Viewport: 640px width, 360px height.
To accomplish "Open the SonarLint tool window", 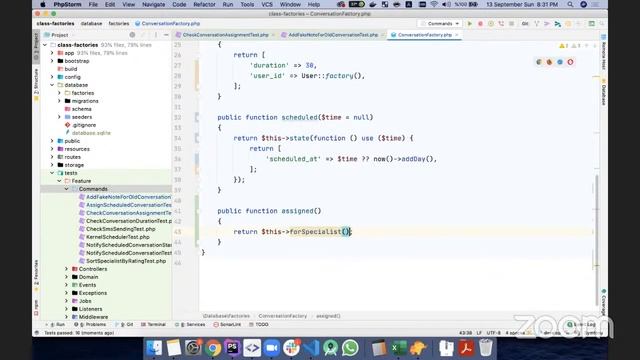I will (x=227, y=324).
